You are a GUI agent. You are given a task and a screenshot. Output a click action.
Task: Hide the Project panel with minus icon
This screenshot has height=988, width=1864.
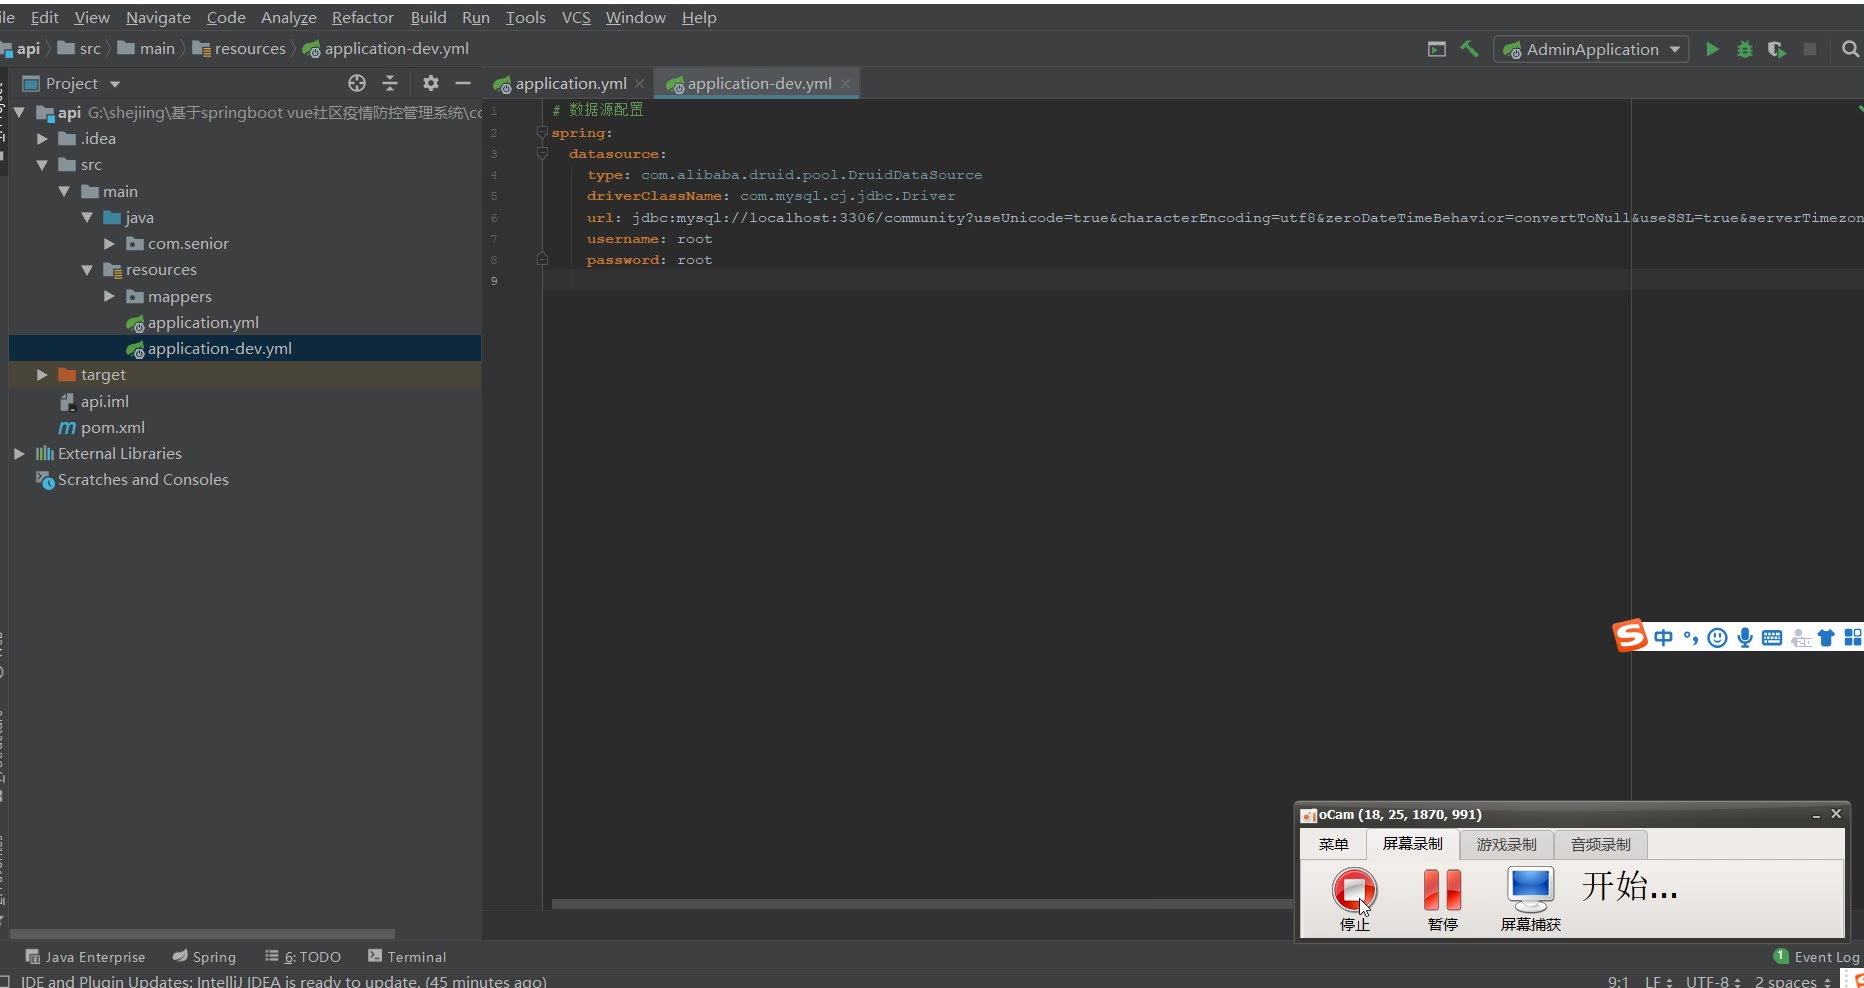click(x=463, y=83)
